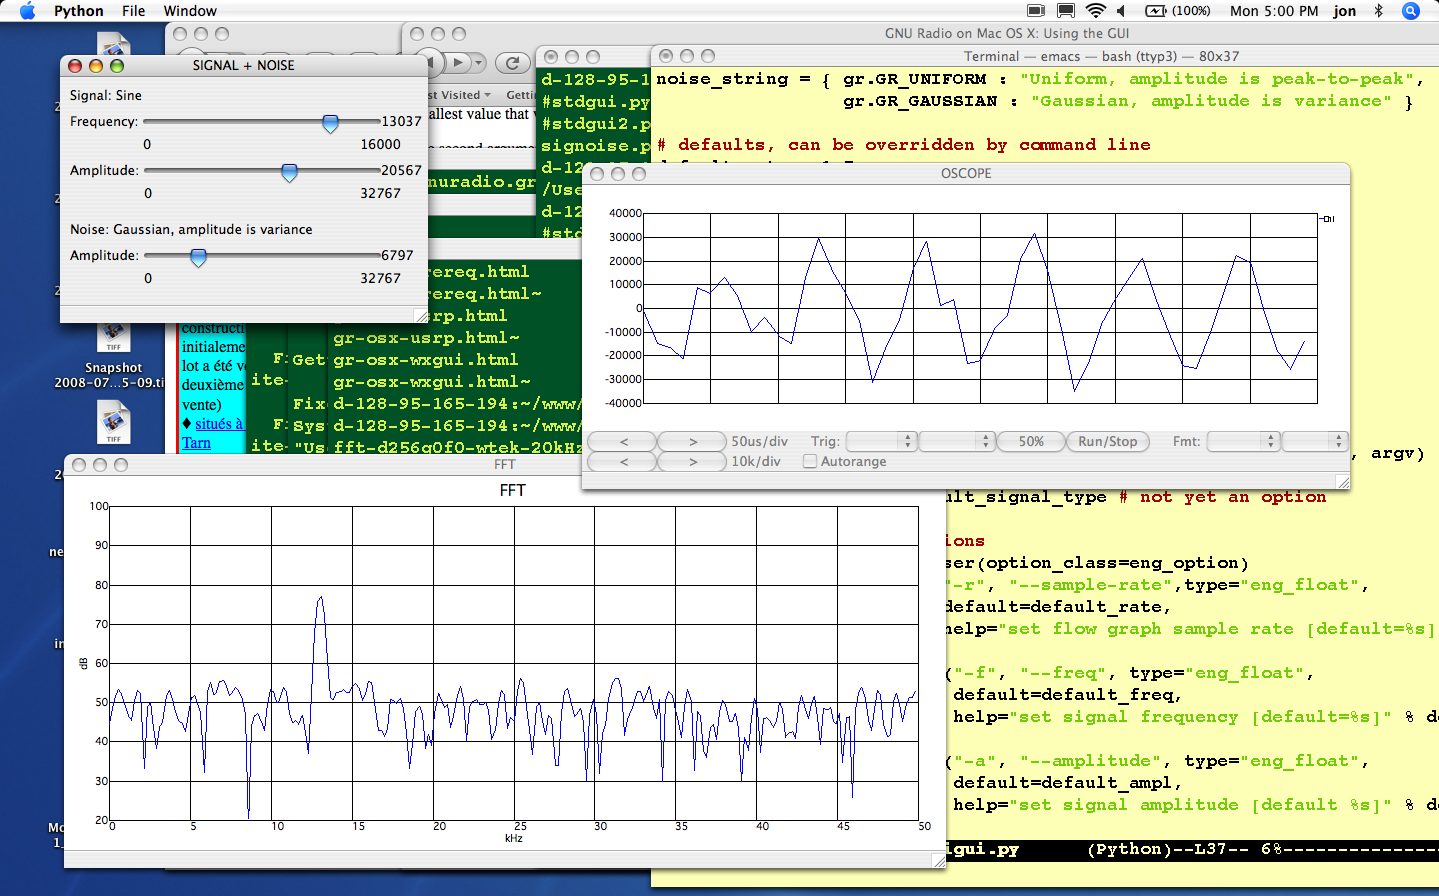The width and height of the screenshot is (1439, 896).
Task: Click the 'Signal: Sine' label
Action: (x=106, y=95)
